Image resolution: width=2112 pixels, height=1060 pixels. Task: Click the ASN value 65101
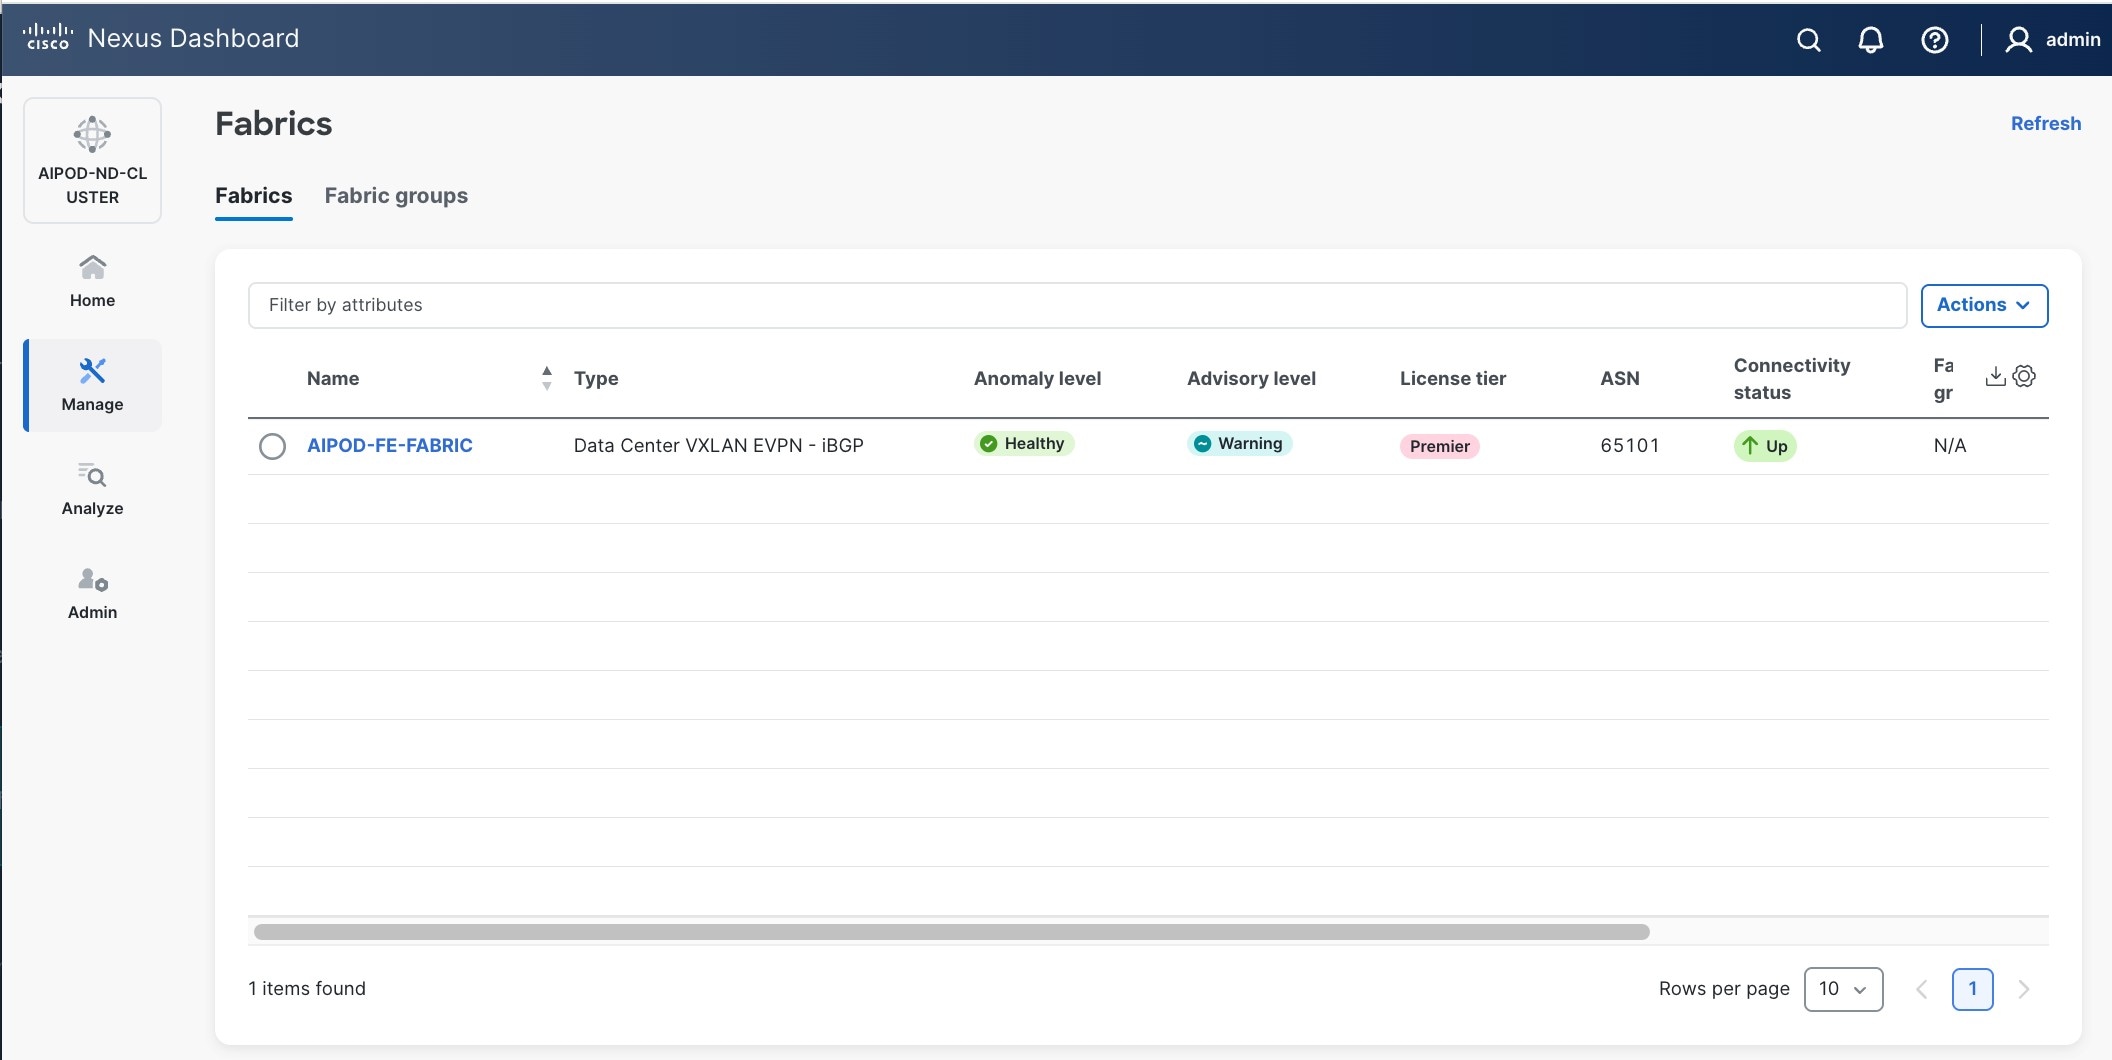[x=1629, y=446]
